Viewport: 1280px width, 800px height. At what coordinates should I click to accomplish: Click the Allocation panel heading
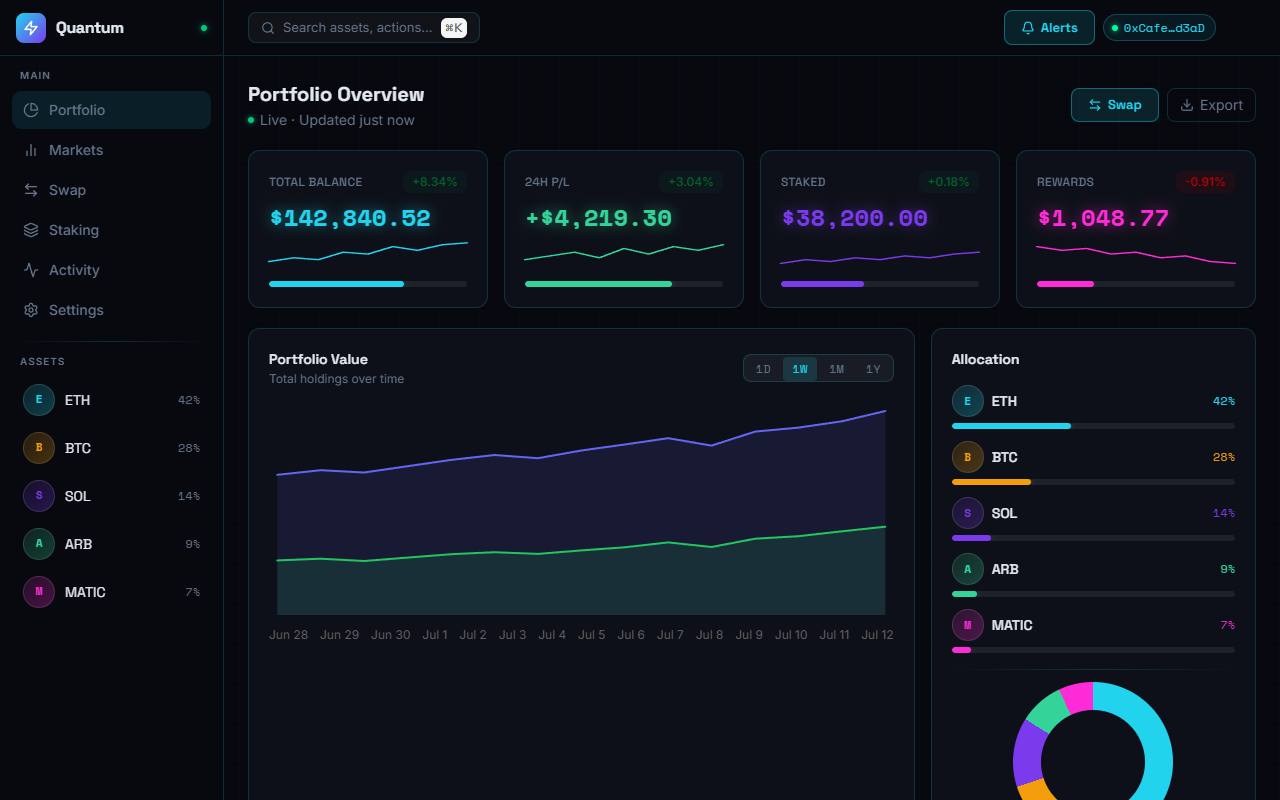986,359
